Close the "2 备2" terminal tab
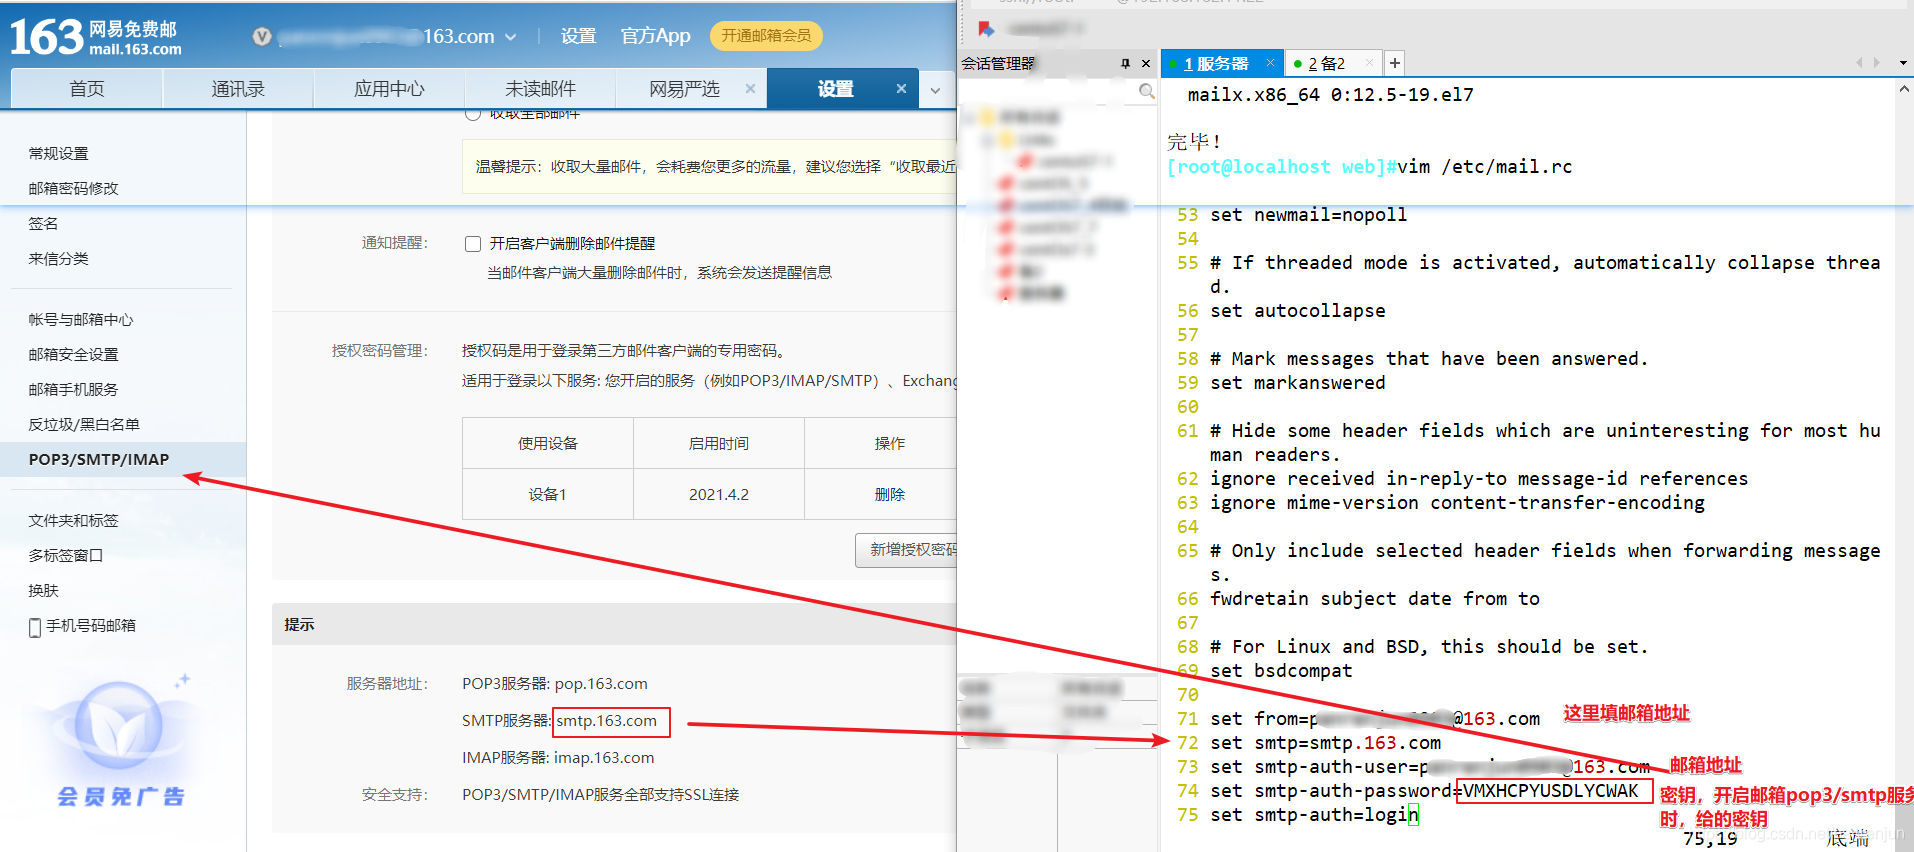 pyautogui.click(x=1369, y=62)
